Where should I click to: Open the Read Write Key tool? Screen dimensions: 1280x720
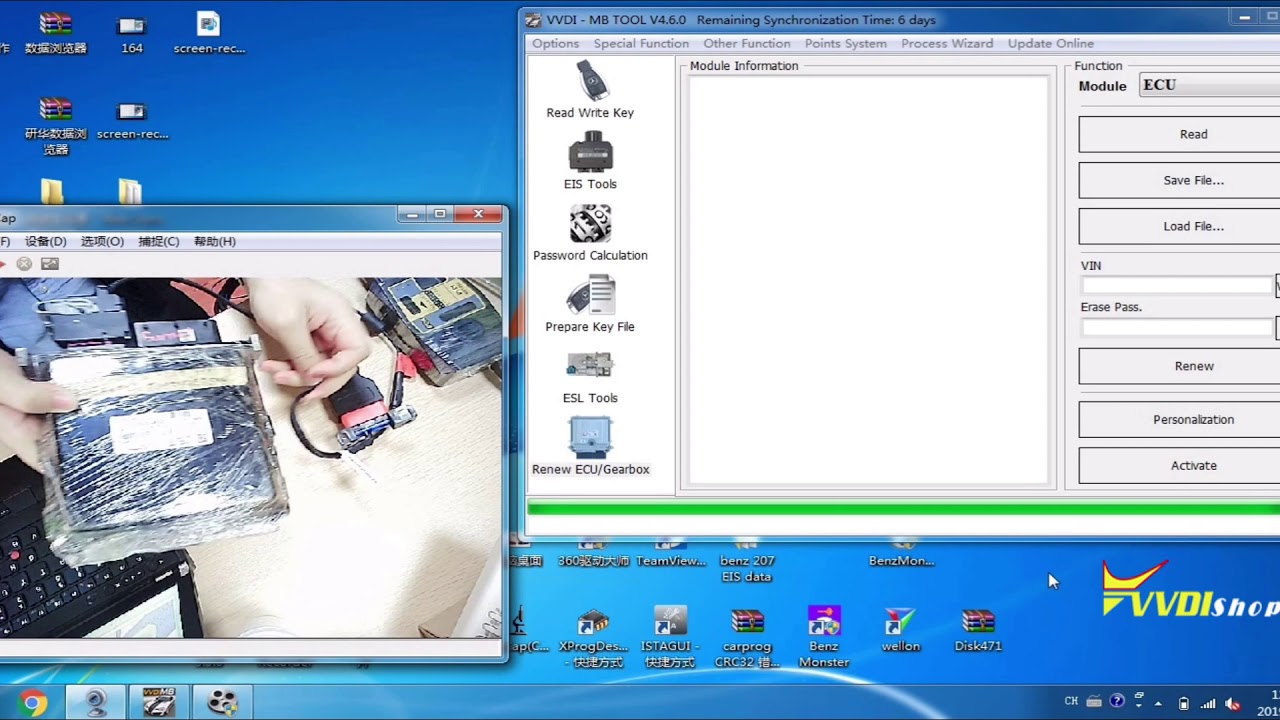[590, 89]
